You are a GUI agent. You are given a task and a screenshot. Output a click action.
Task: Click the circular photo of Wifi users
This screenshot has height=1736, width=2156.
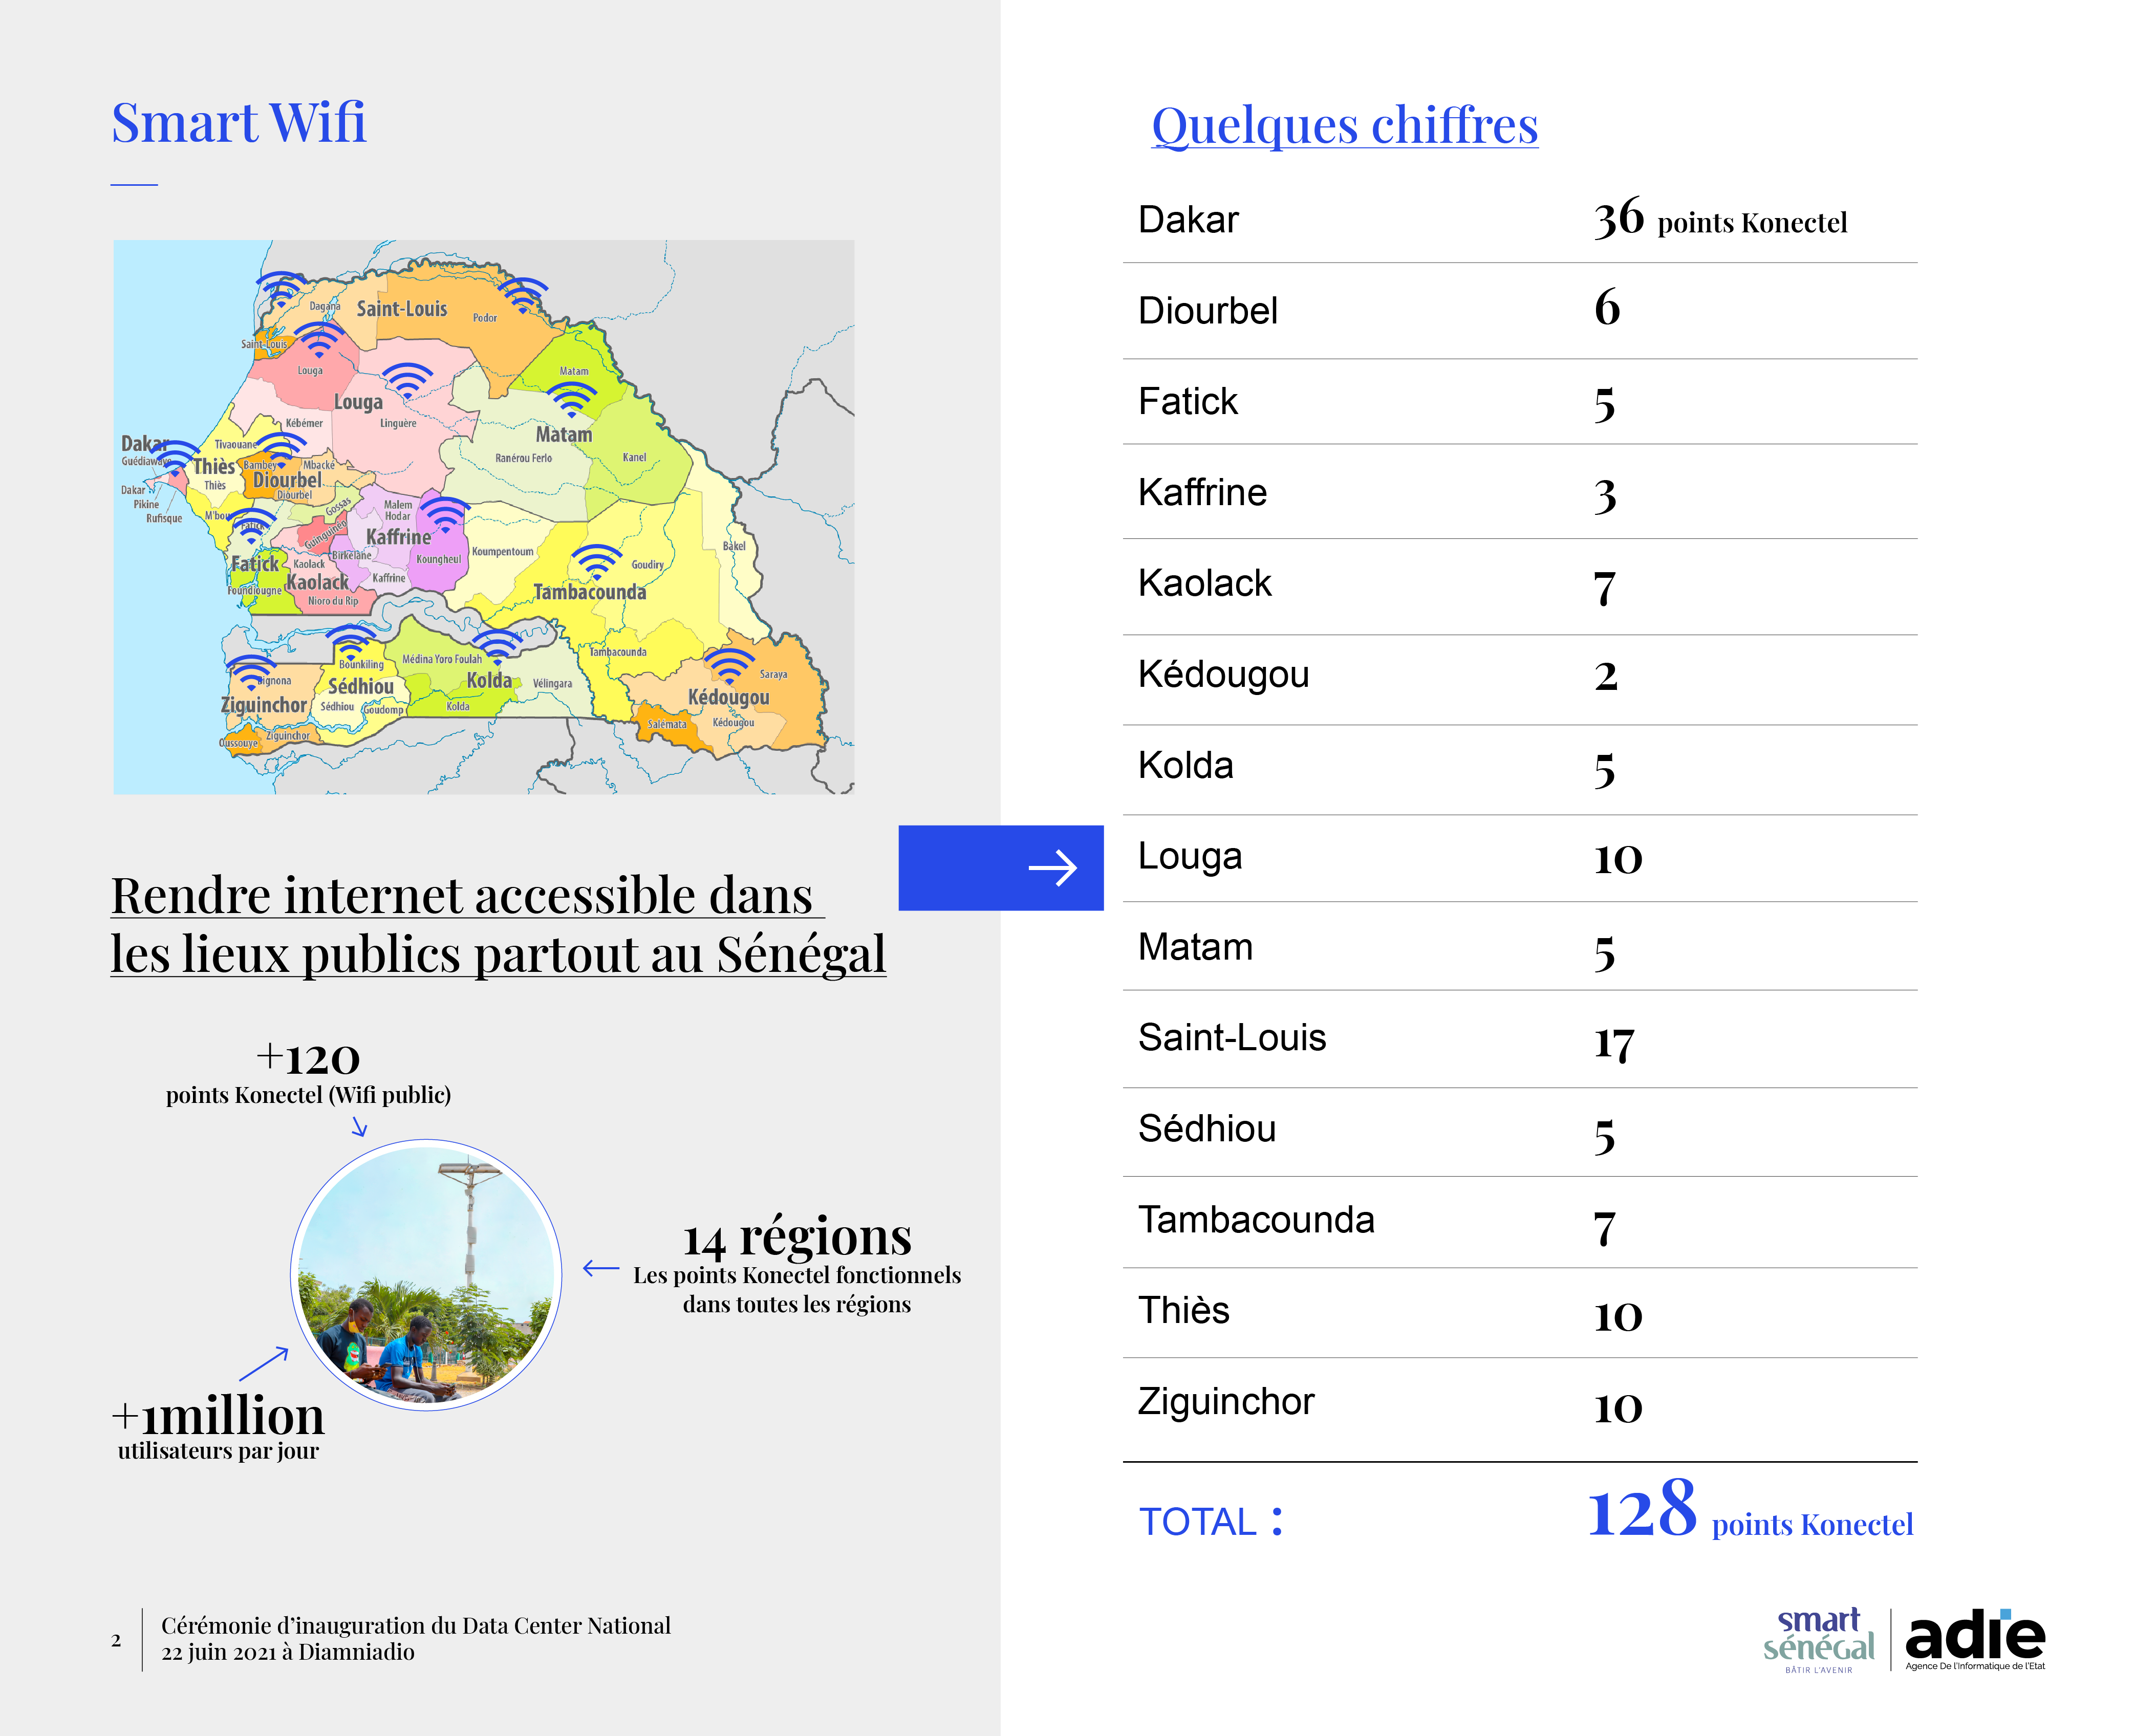pyautogui.click(x=426, y=1275)
